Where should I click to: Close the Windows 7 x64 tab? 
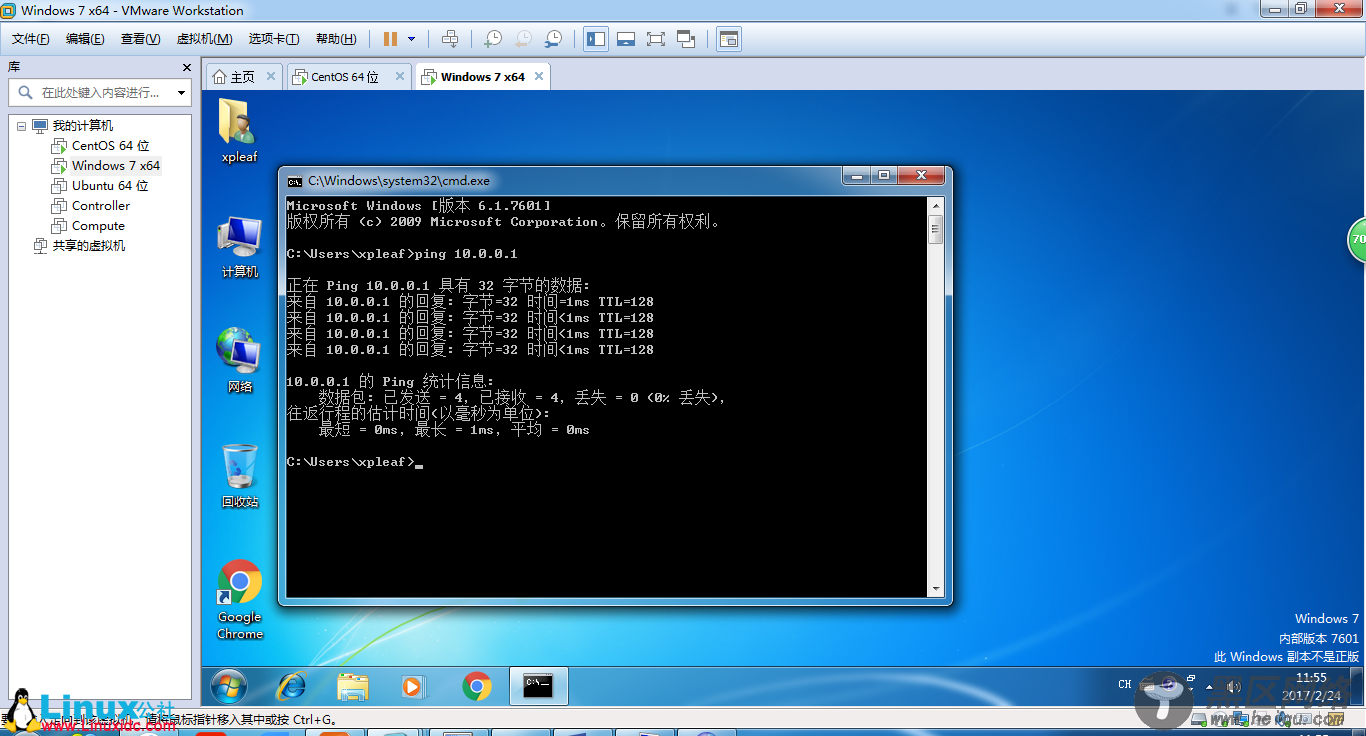(x=540, y=76)
